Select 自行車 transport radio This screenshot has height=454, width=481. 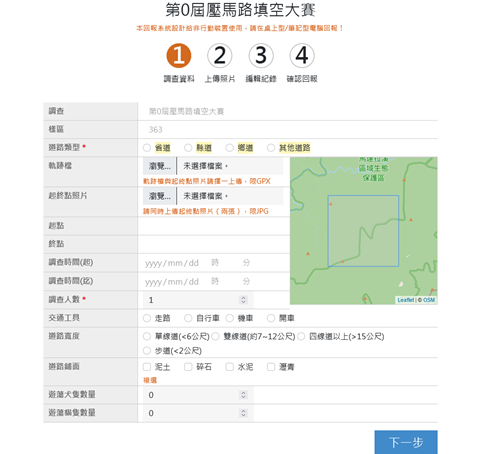188,318
